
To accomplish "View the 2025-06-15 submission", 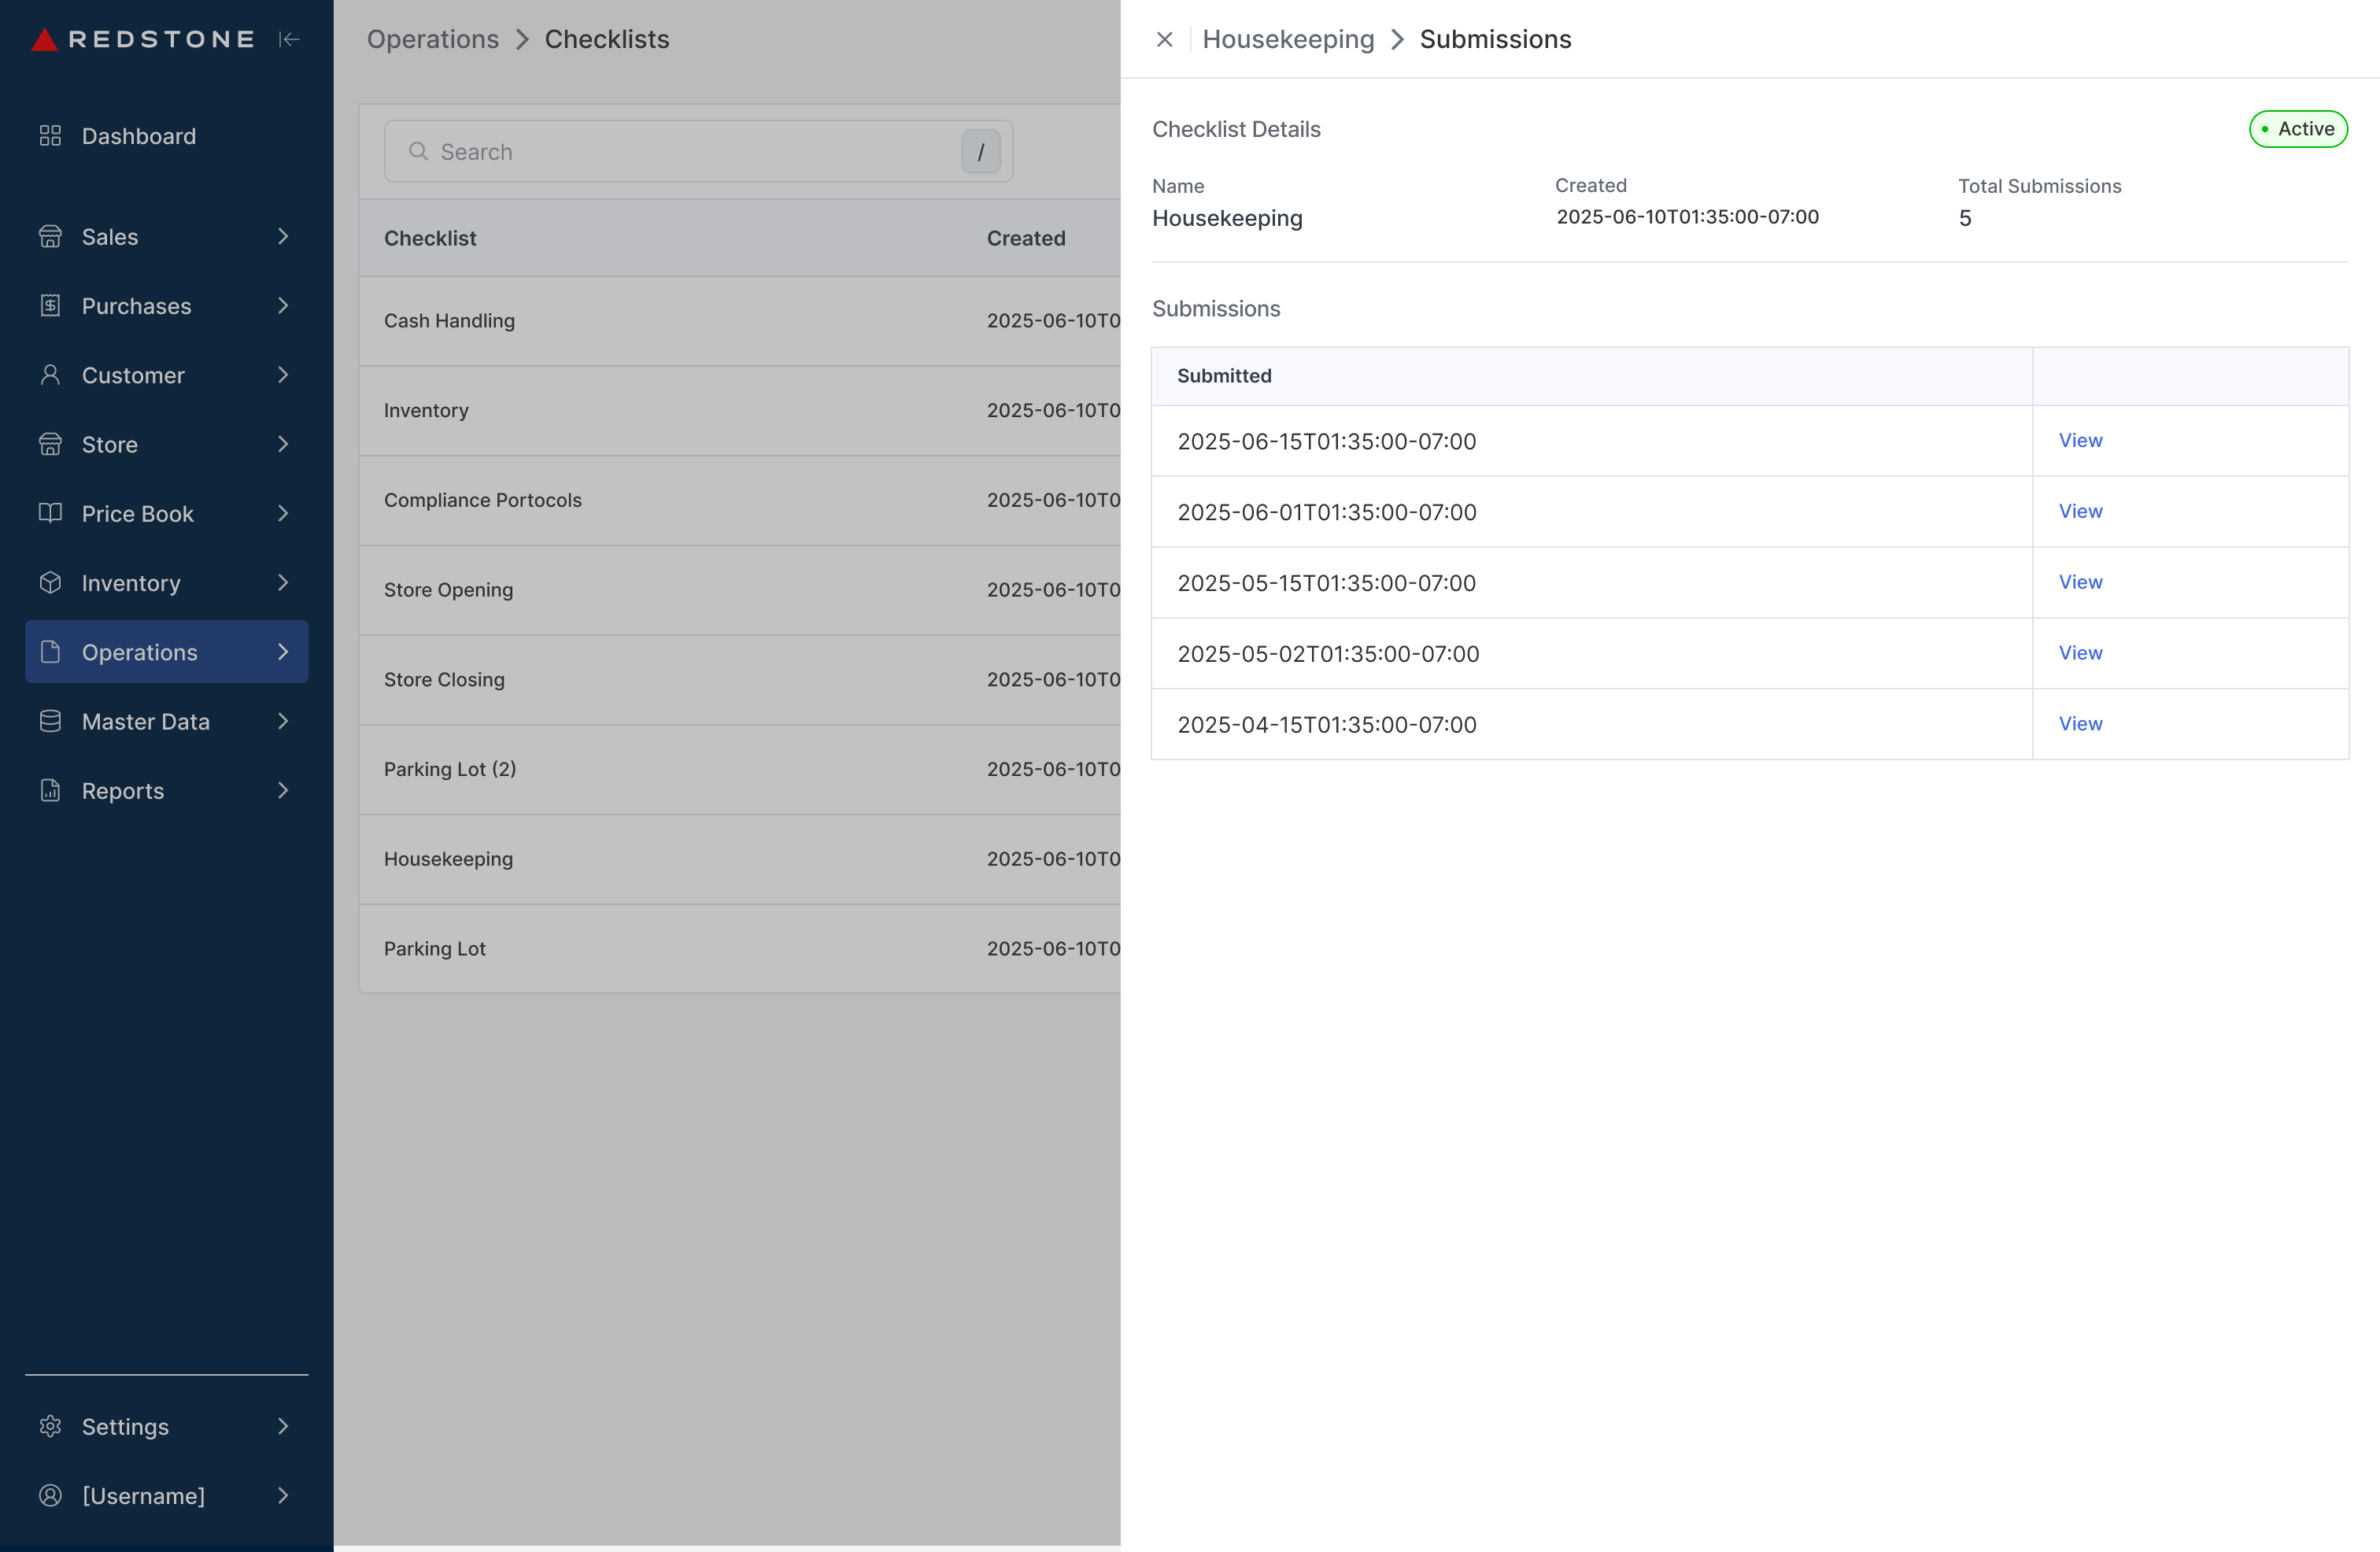I will tap(2080, 441).
